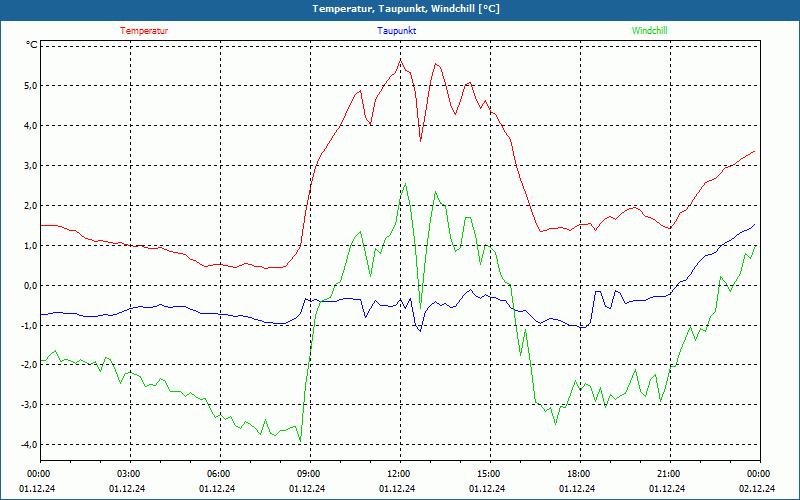800x500 pixels.
Task: Click the '21:00' time label
Action: [670, 474]
